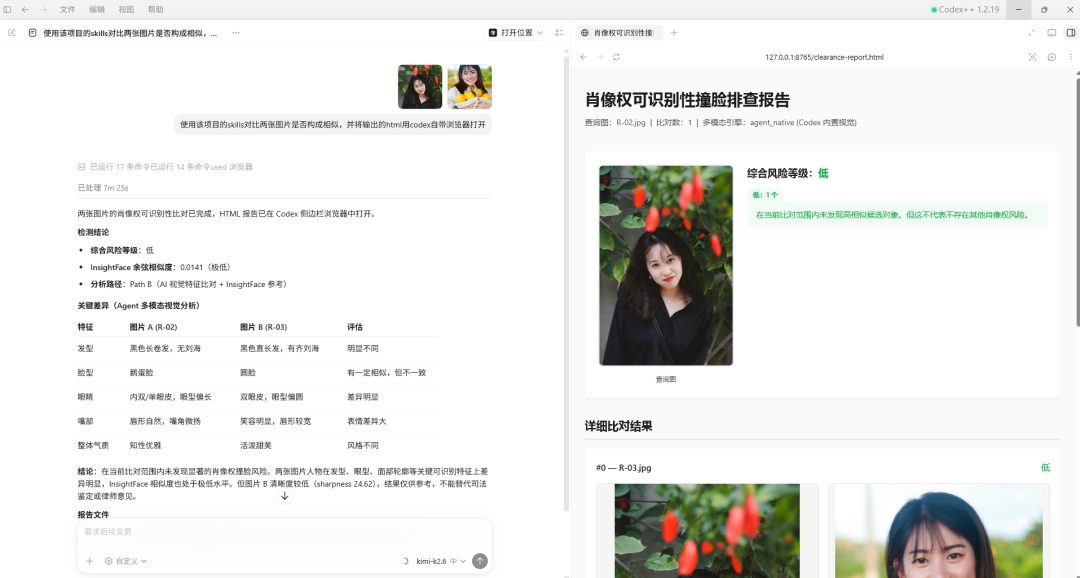Click the 详细比对结果 section heading
The height and width of the screenshot is (578, 1080).
619,426
